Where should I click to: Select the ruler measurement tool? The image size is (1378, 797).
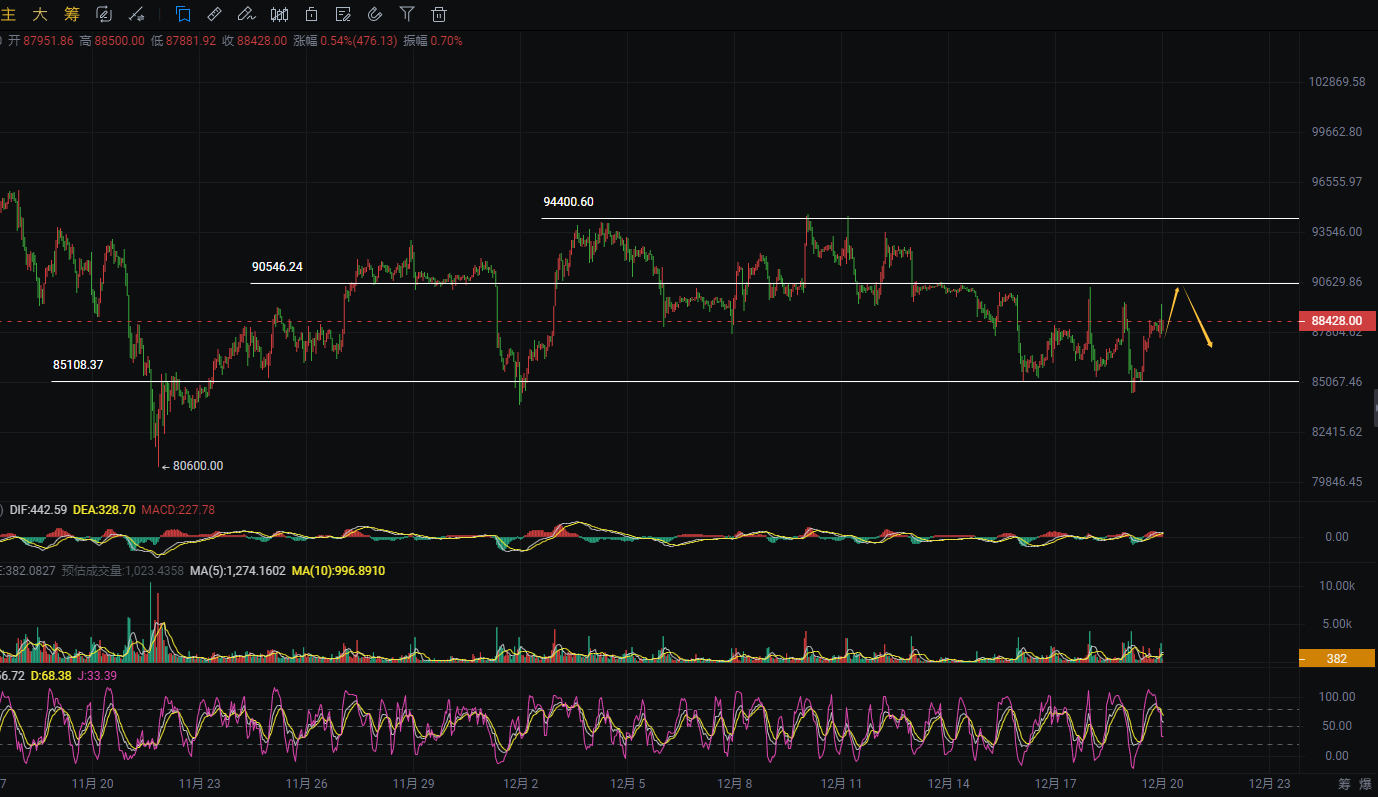click(214, 14)
